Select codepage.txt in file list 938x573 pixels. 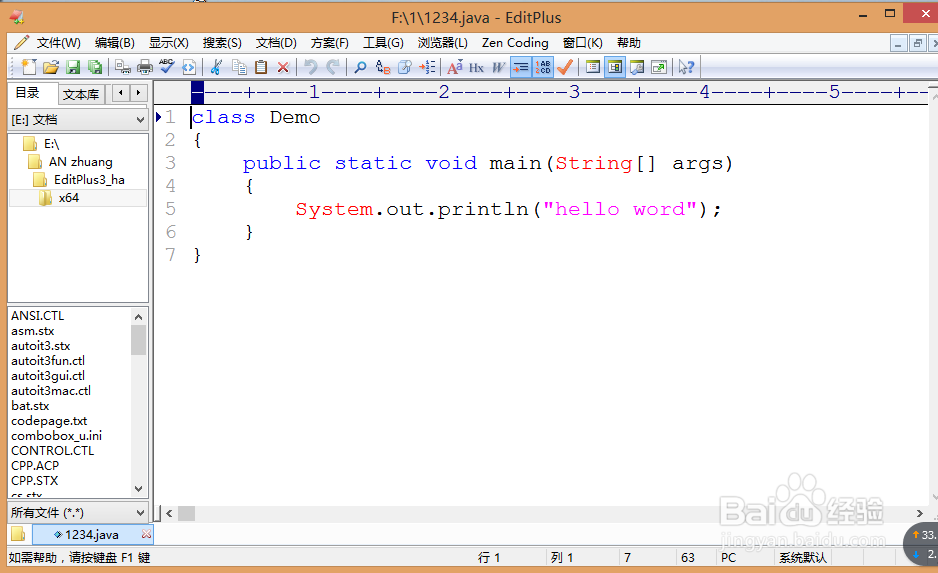(49, 420)
